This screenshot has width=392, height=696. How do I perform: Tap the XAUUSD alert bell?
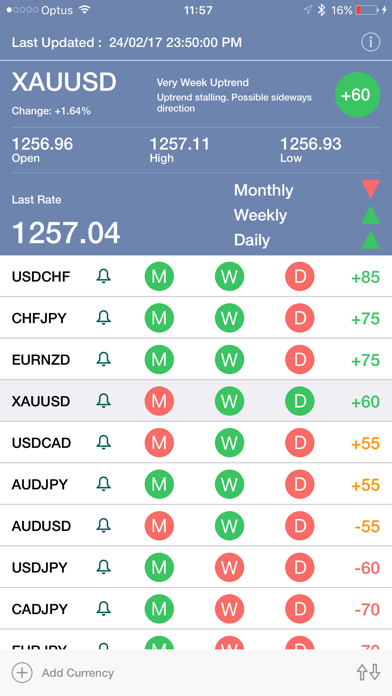tap(103, 401)
